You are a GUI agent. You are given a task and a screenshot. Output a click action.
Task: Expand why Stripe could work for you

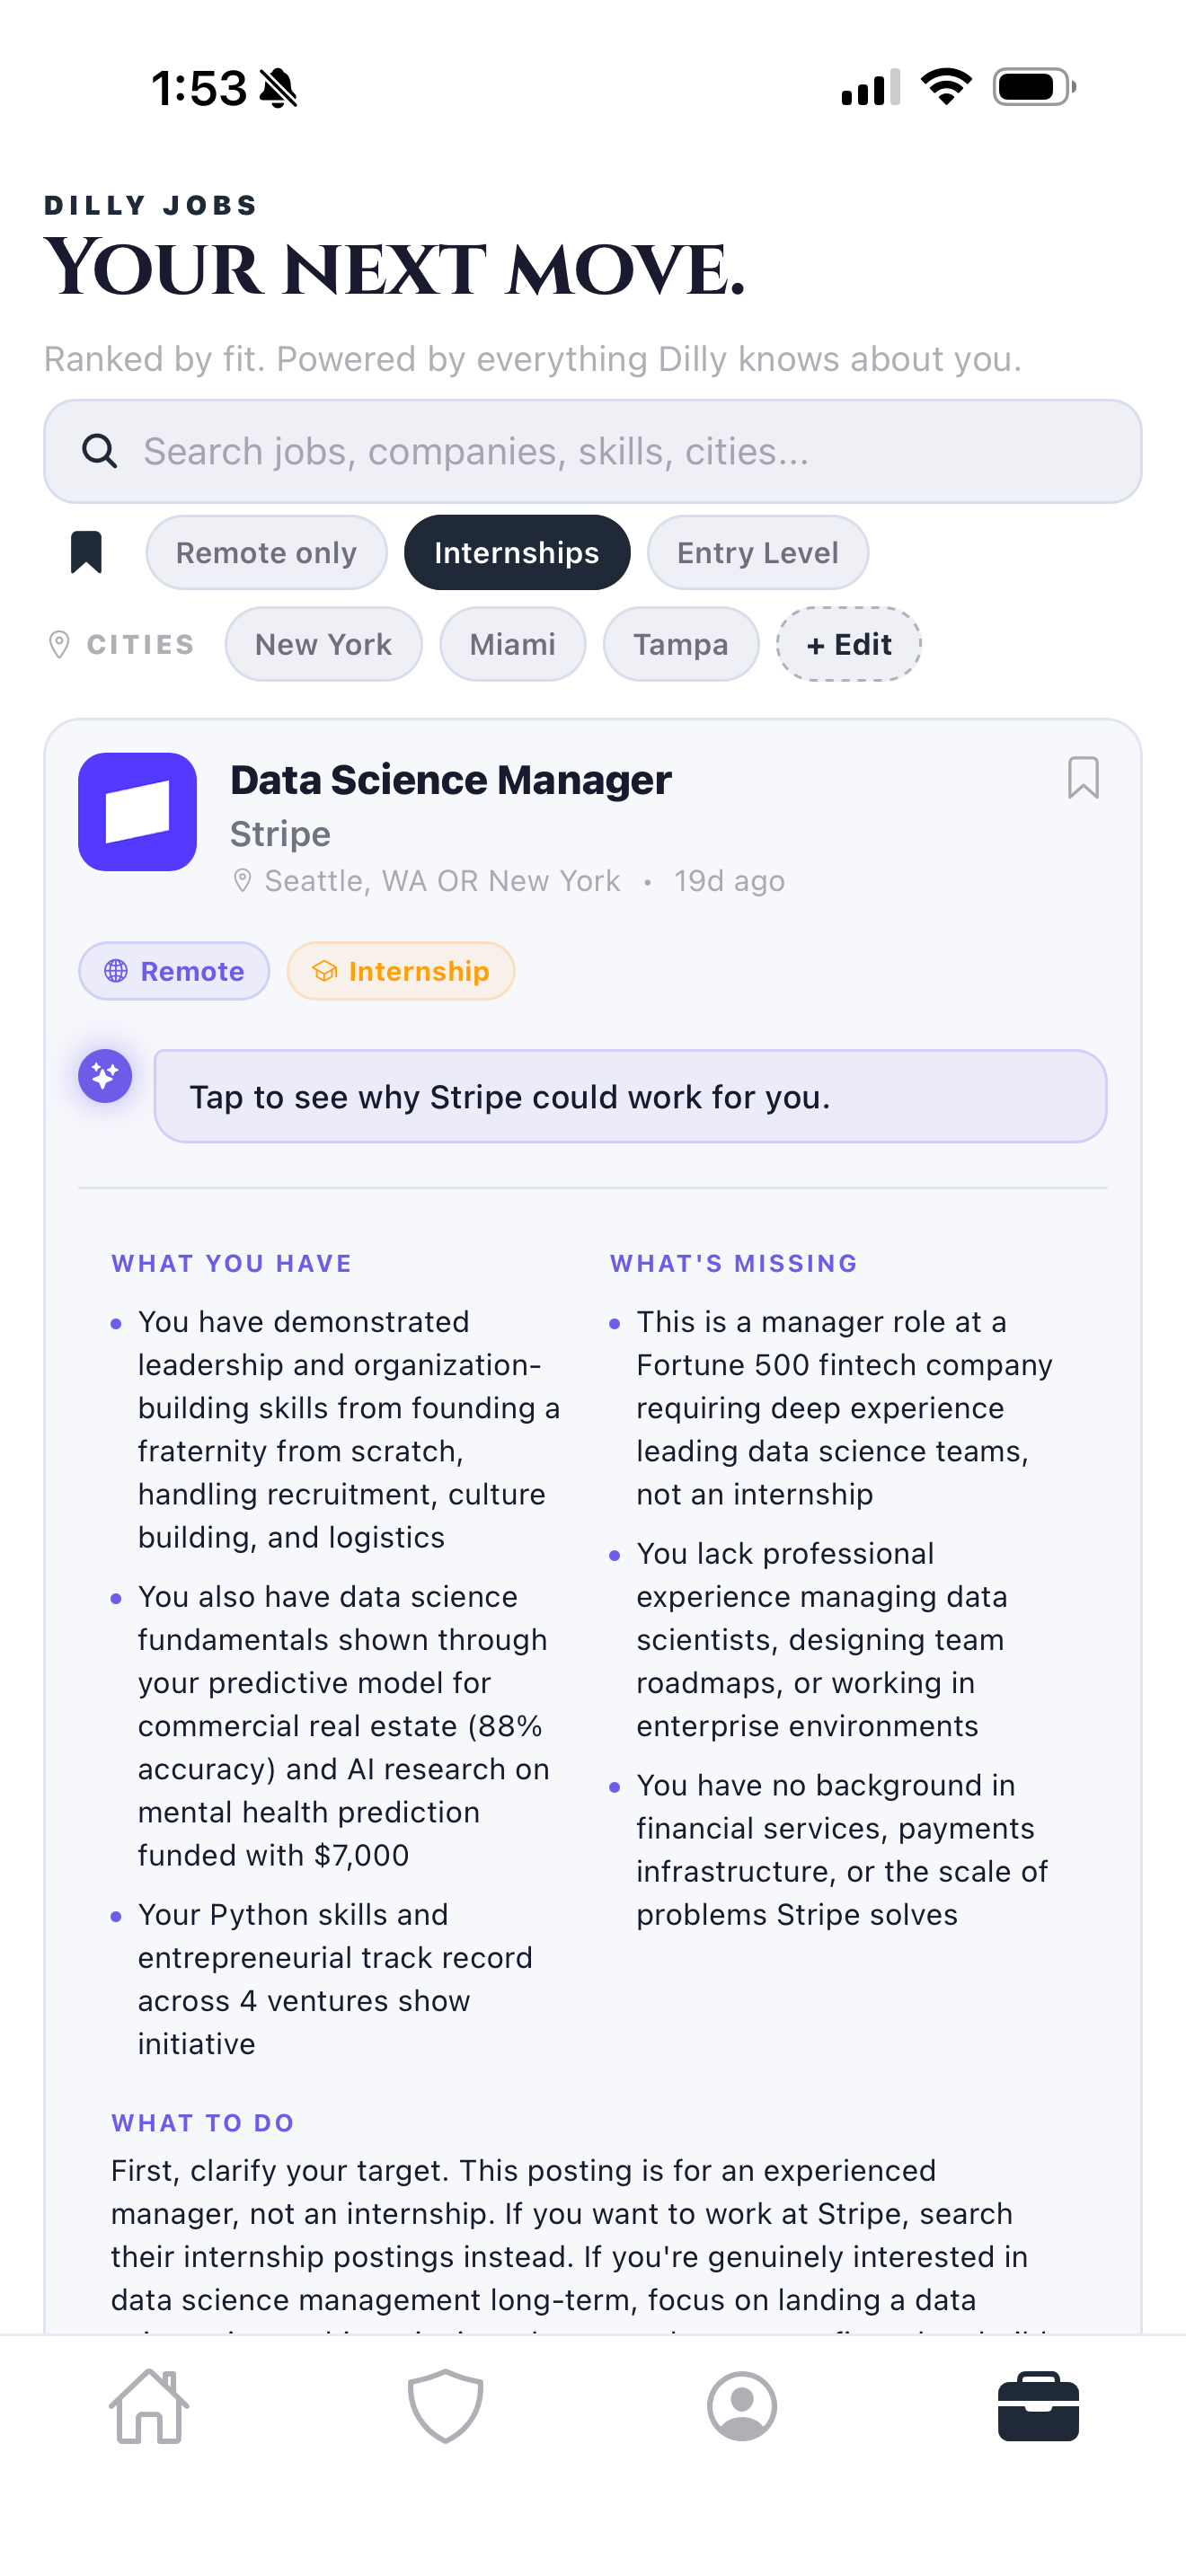(x=630, y=1097)
